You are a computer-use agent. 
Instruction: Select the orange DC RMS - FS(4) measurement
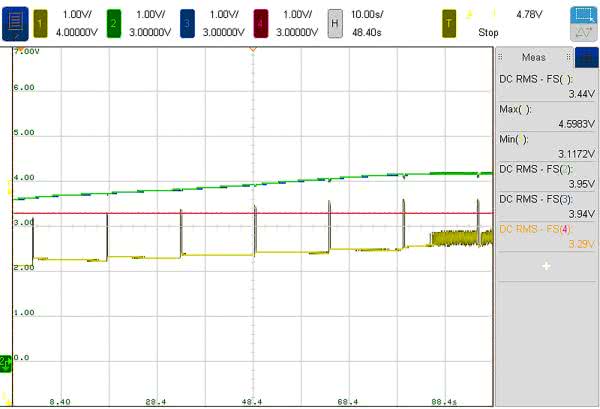tap(546, 236)
